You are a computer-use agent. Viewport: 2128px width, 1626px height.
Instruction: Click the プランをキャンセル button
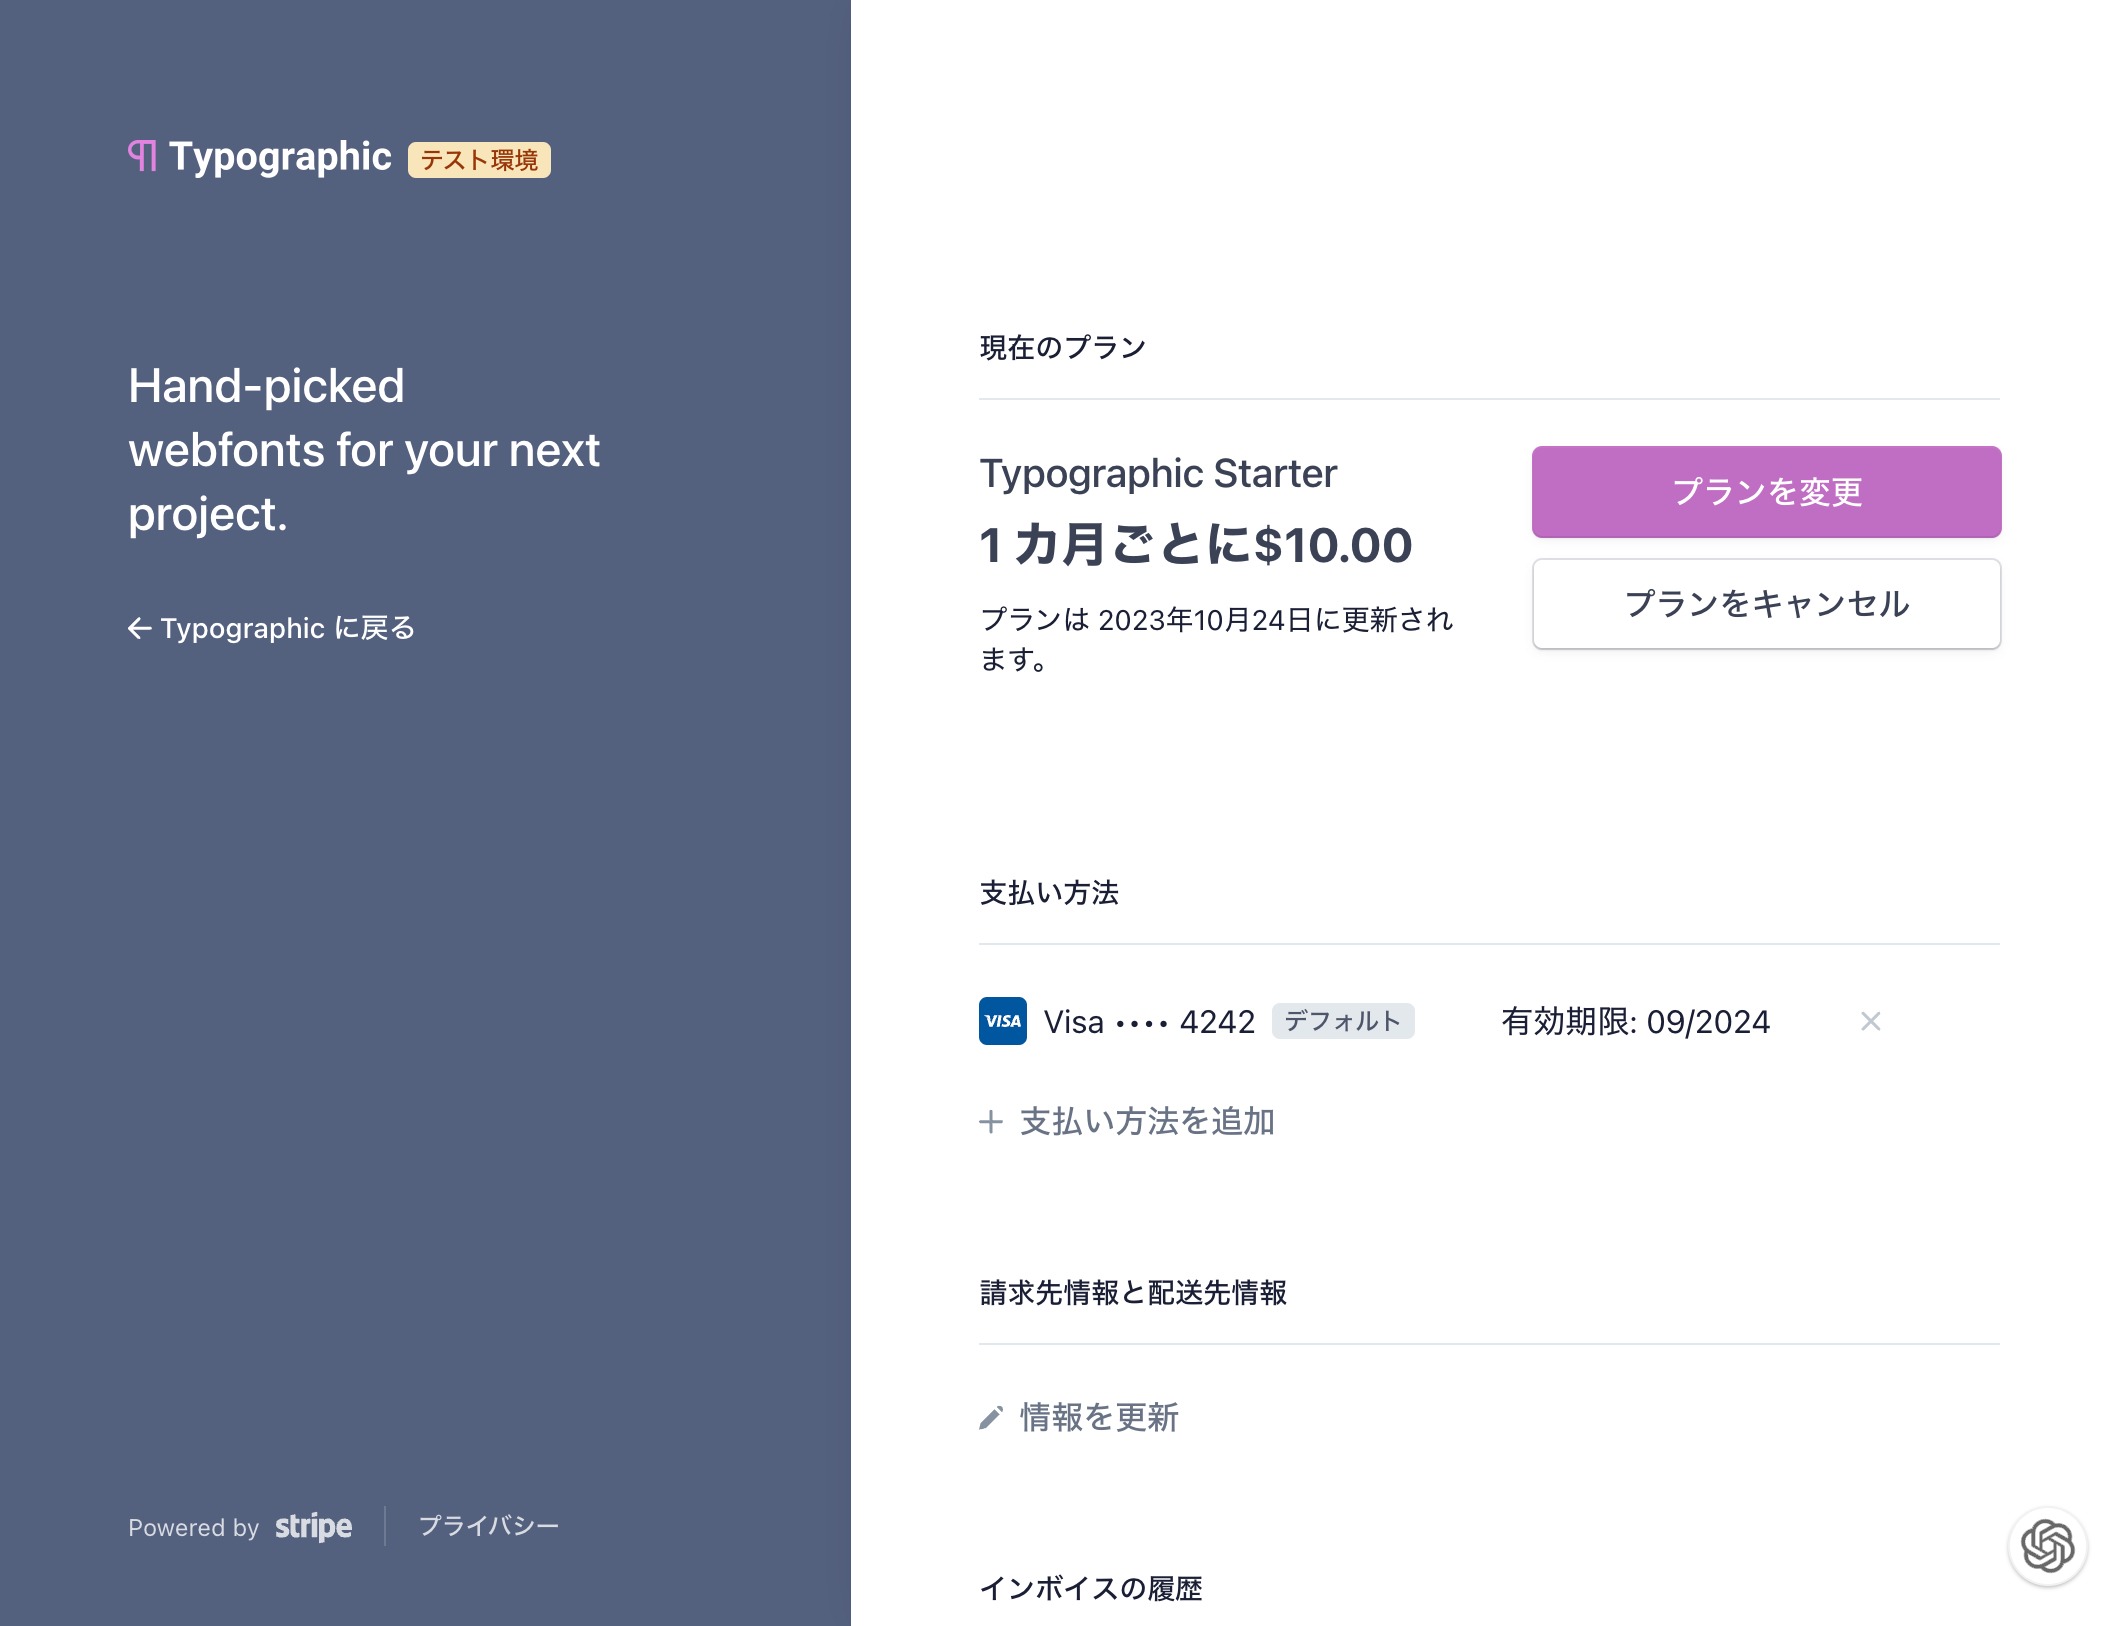(1766, 604)
